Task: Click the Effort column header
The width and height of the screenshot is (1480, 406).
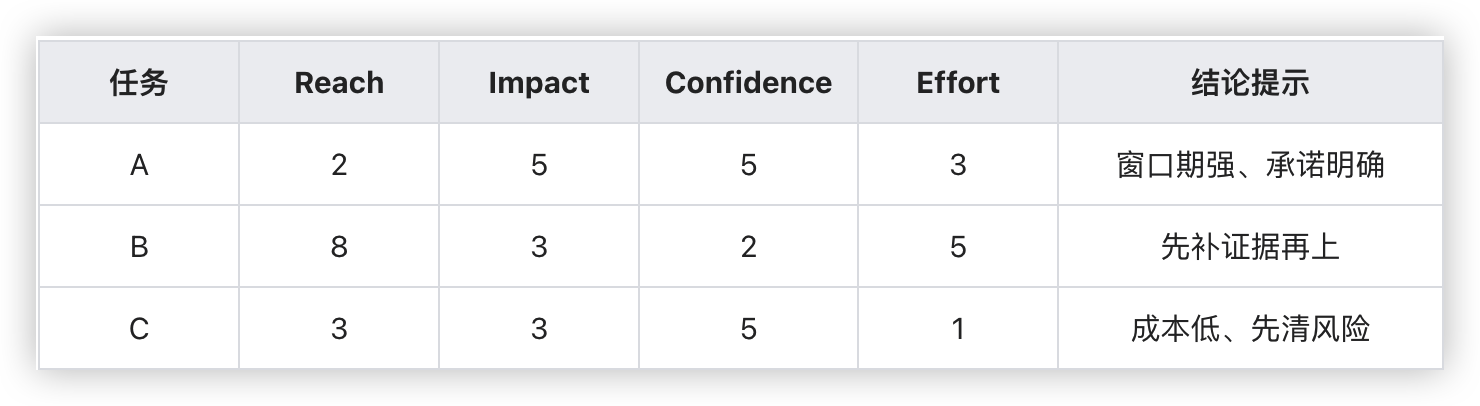Action: (958, 83)
